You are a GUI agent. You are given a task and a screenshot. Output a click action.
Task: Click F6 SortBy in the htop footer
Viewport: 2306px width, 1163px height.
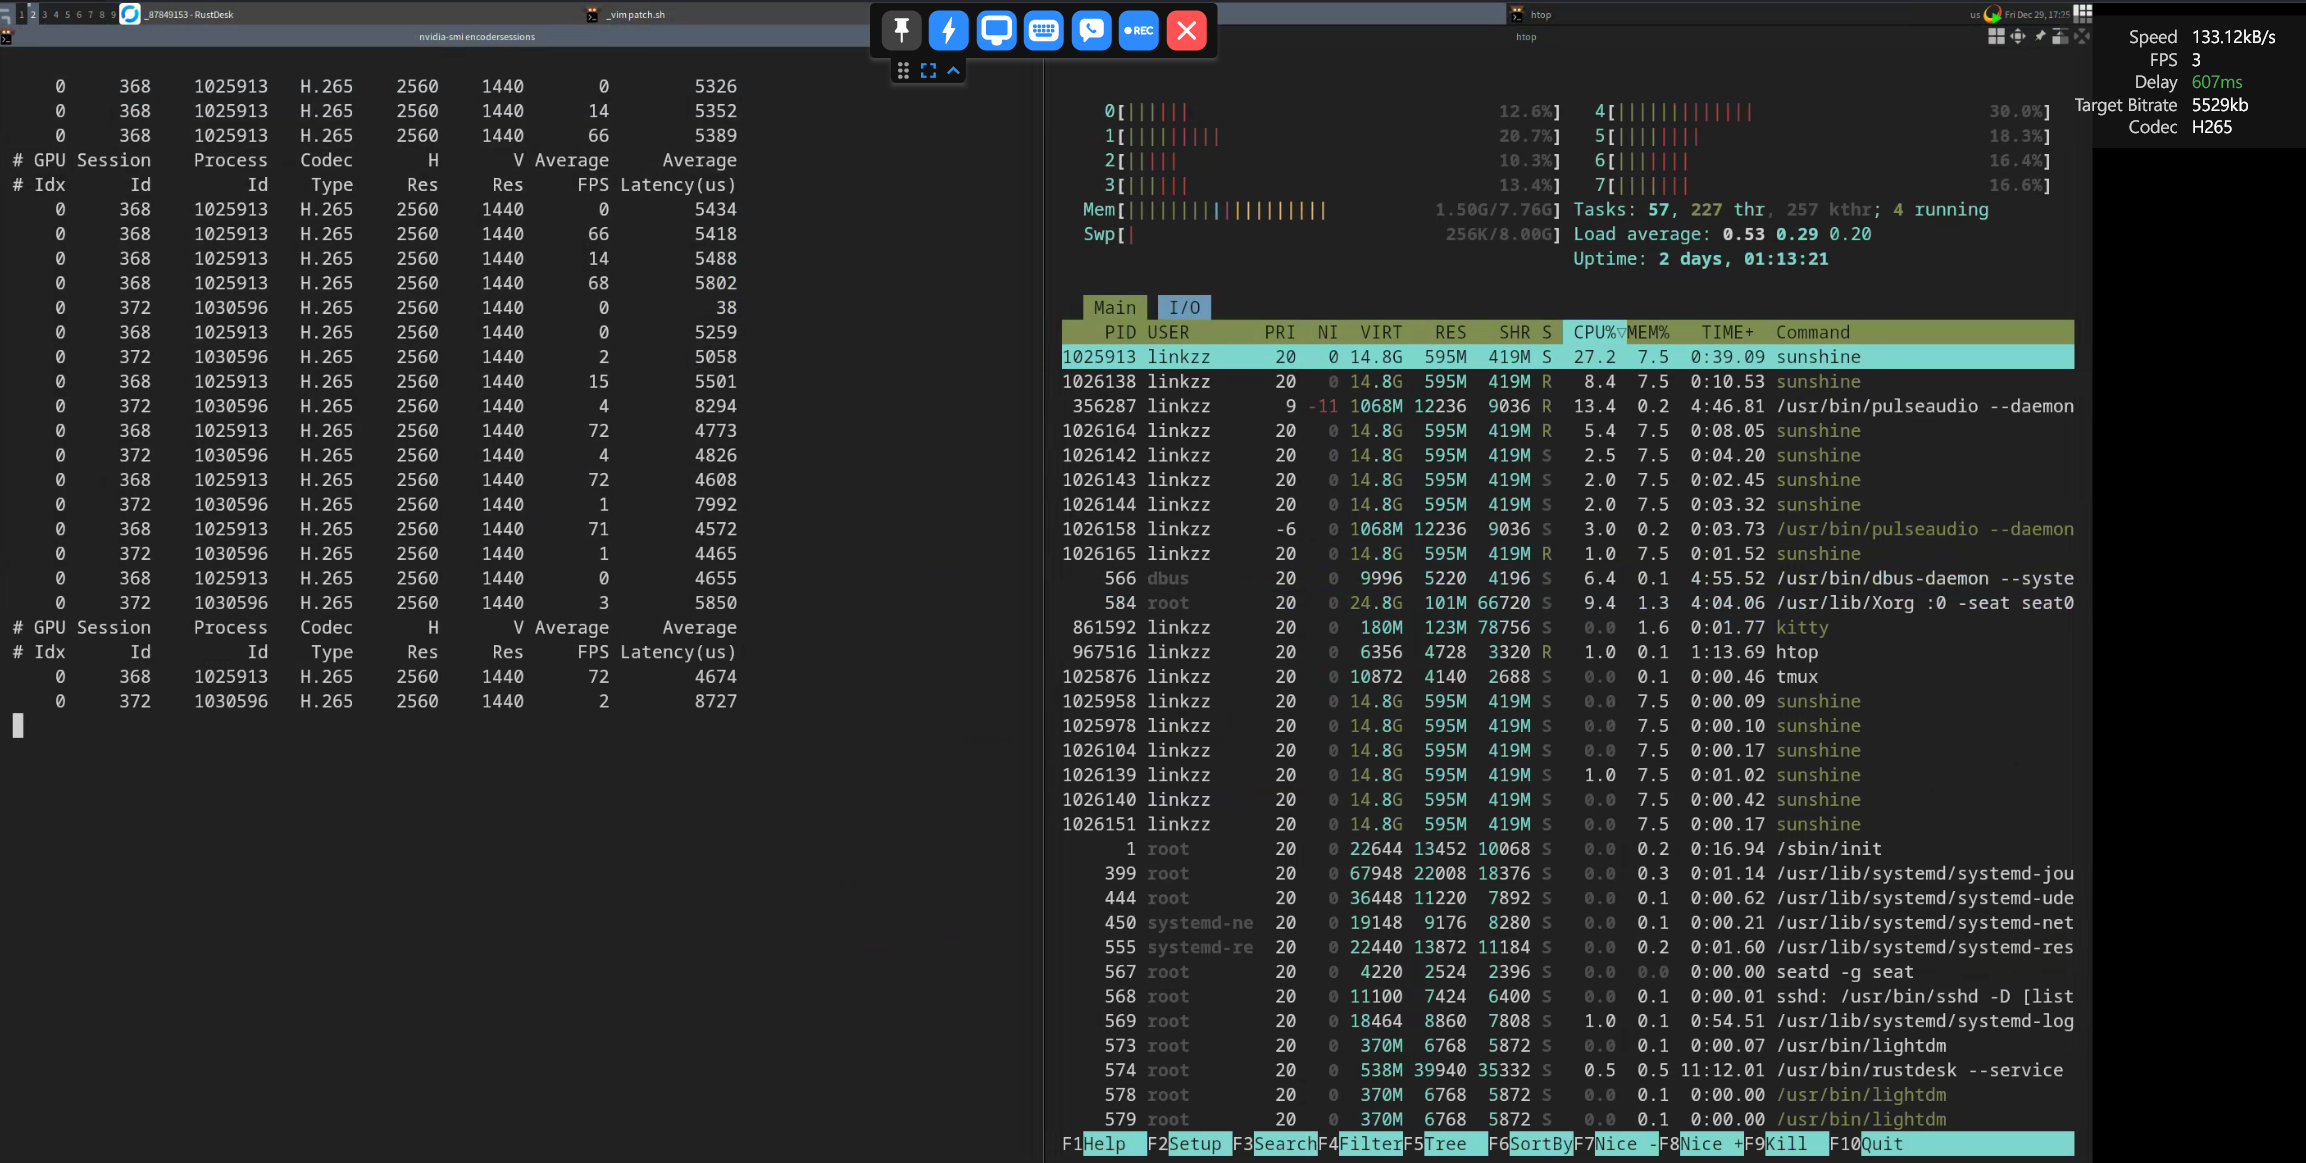point(1530,1143)
